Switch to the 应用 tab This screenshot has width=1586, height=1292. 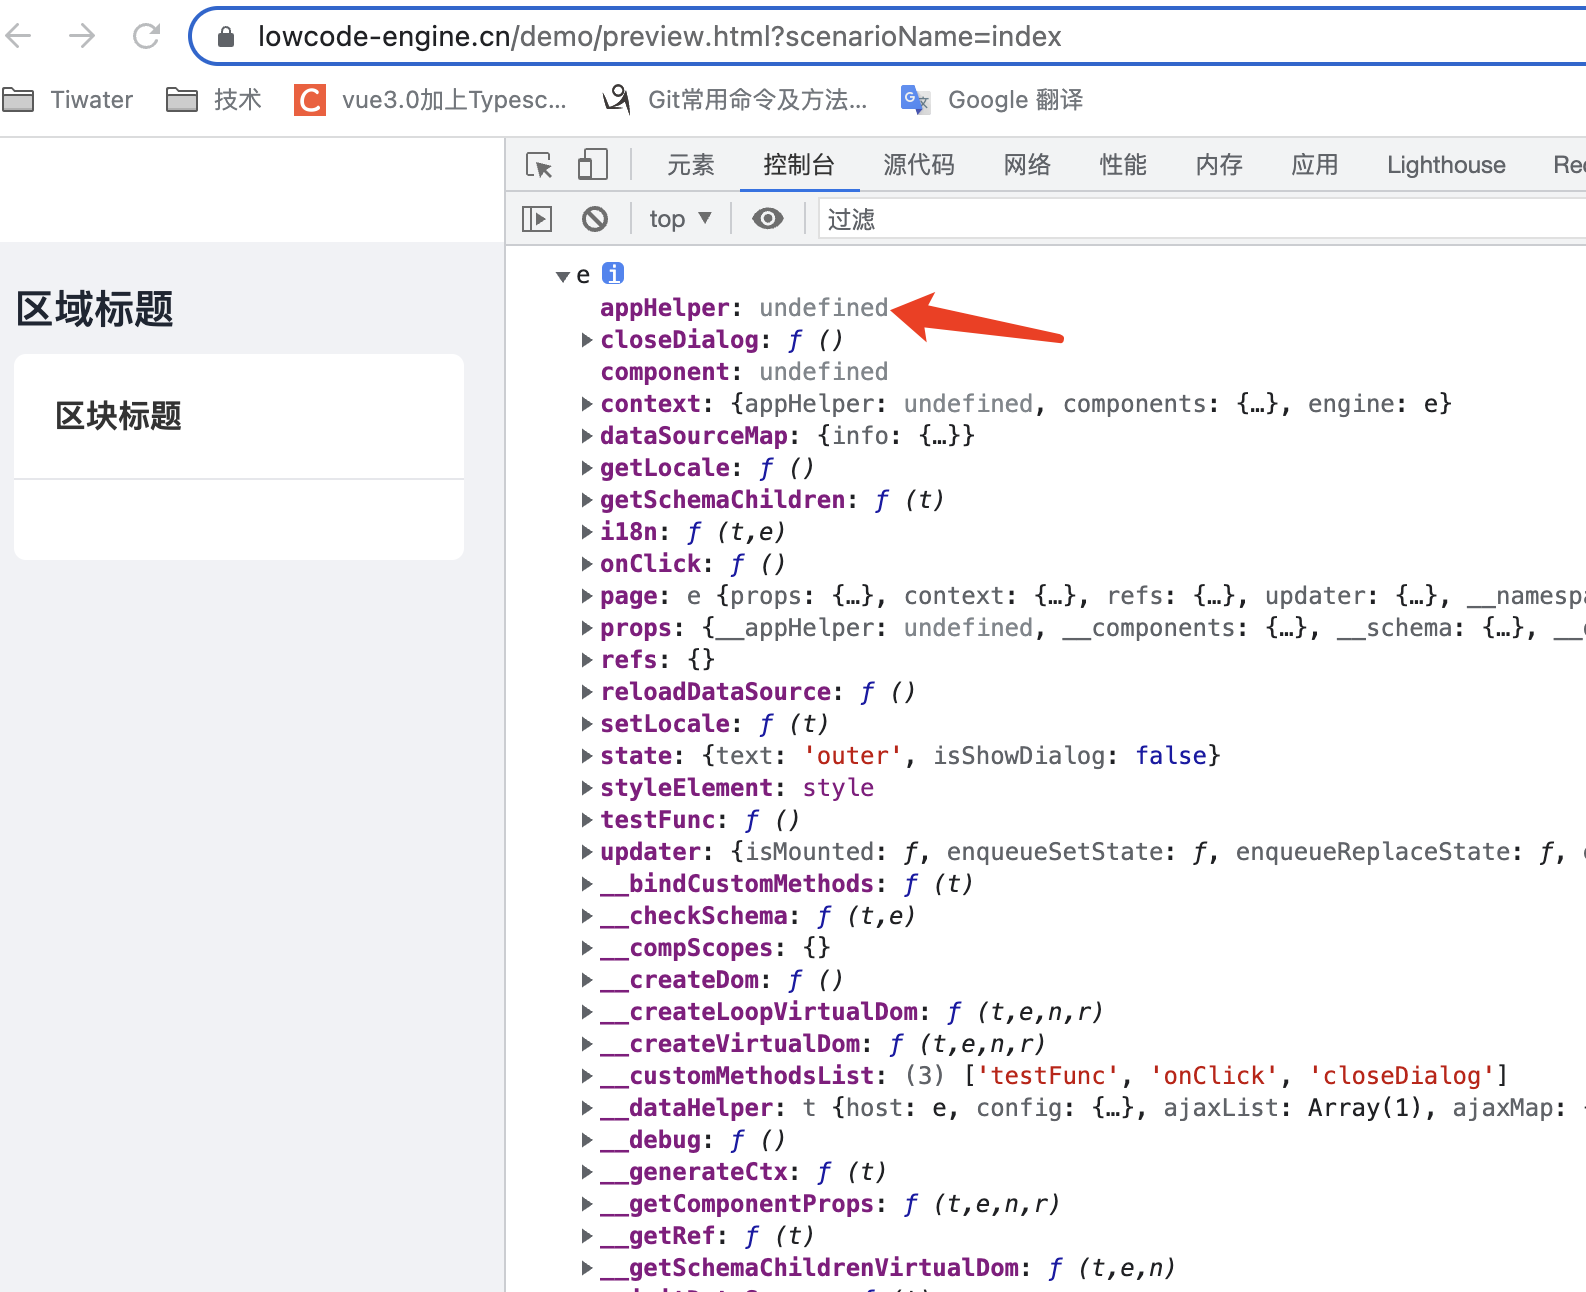point(1315,165)
